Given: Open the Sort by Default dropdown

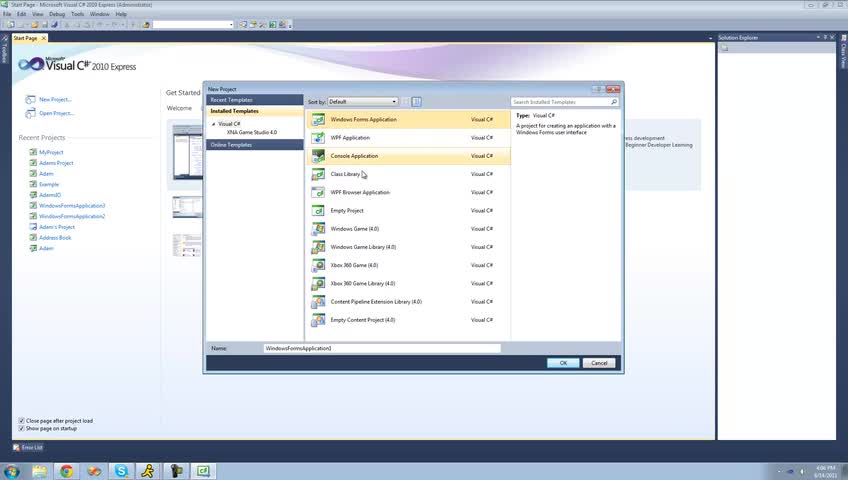Looking at the screenshot, I should [x=362, y=102].
